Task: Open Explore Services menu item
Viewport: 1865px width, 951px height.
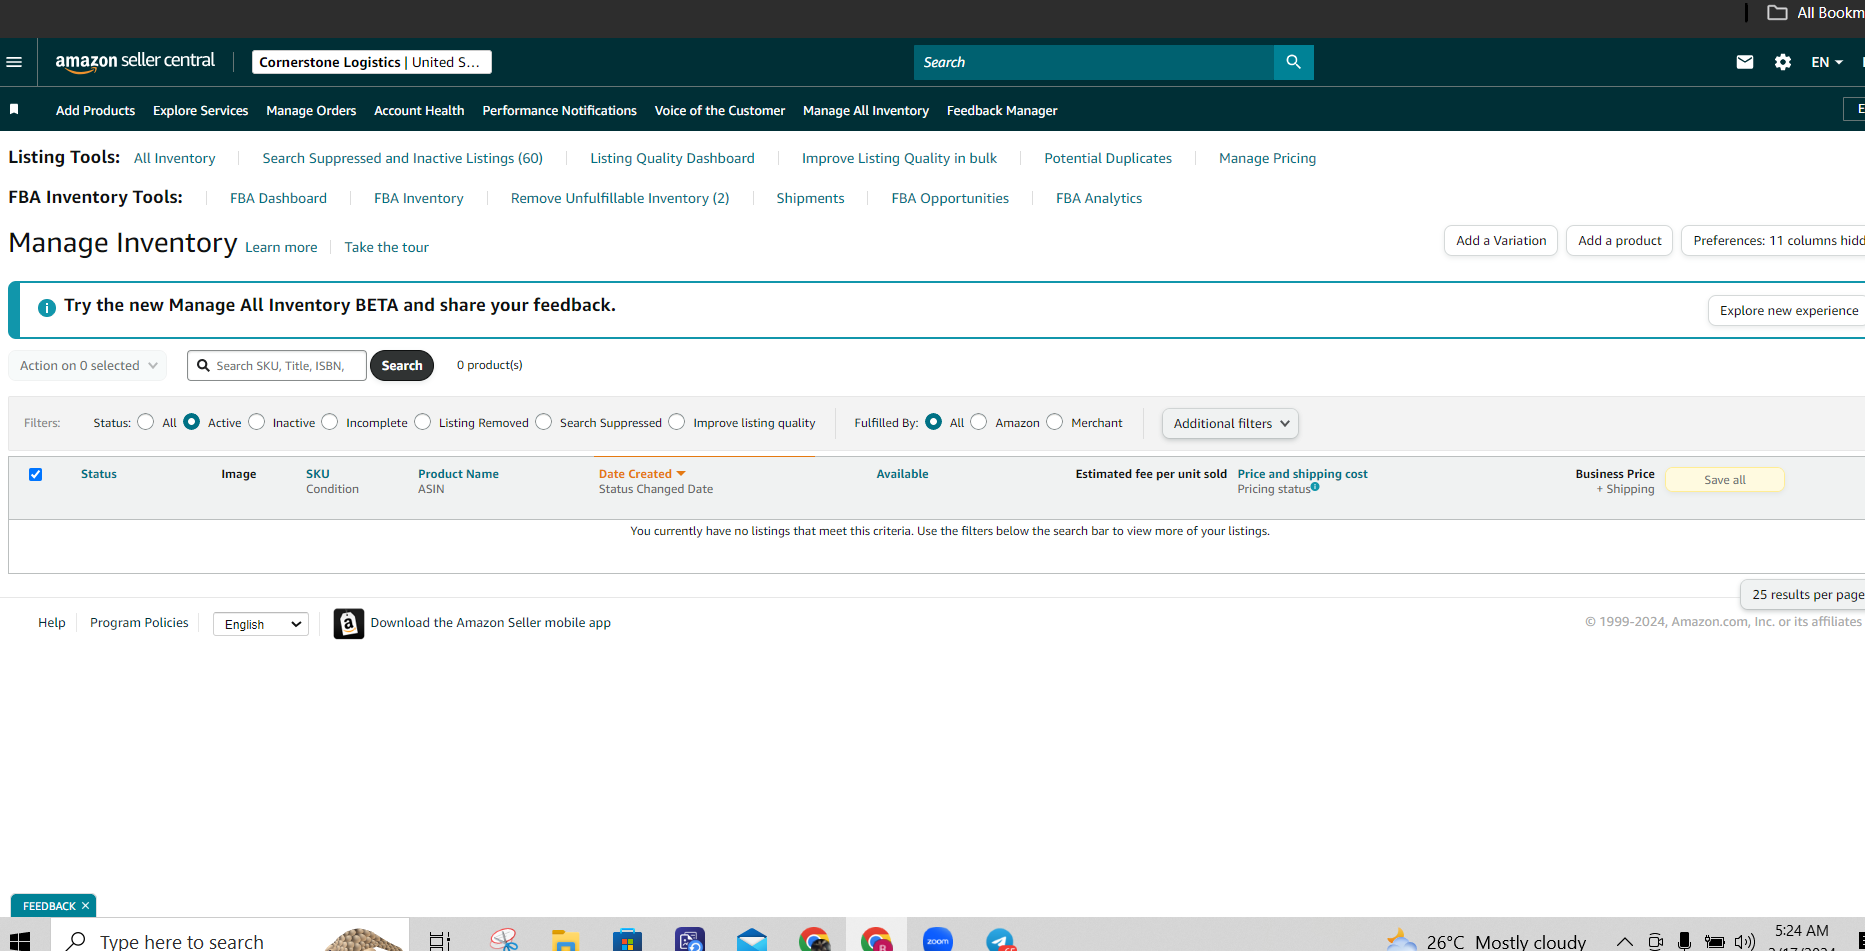Action: [x=200, y=110]
